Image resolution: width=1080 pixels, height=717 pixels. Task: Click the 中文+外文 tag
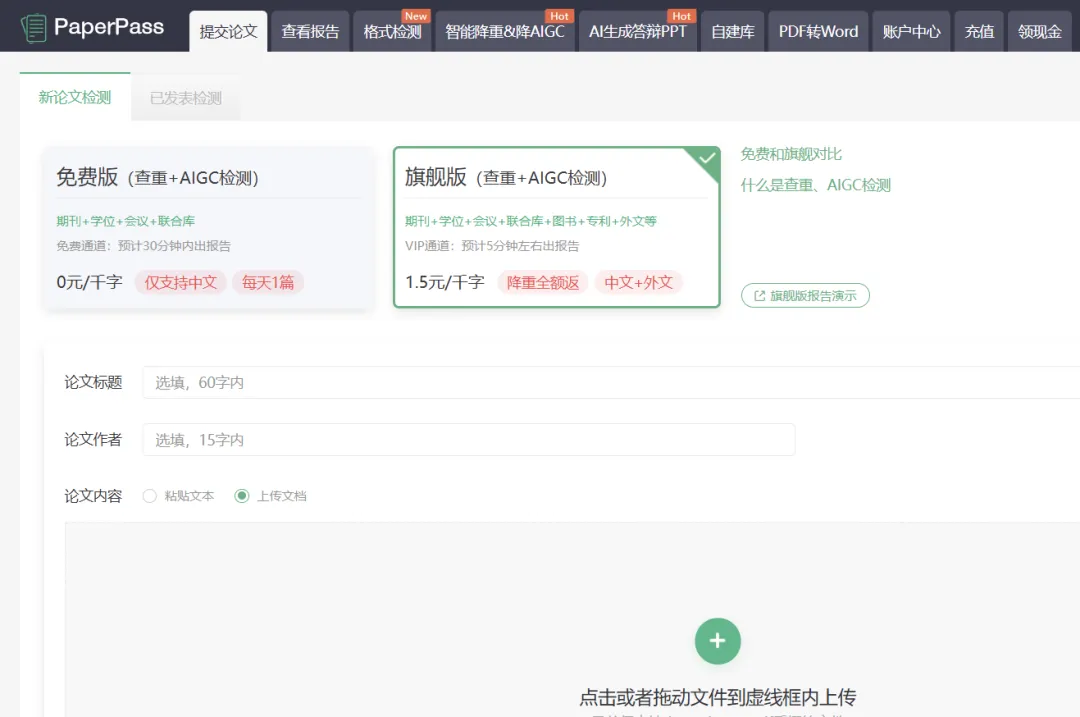click(638, 282)
